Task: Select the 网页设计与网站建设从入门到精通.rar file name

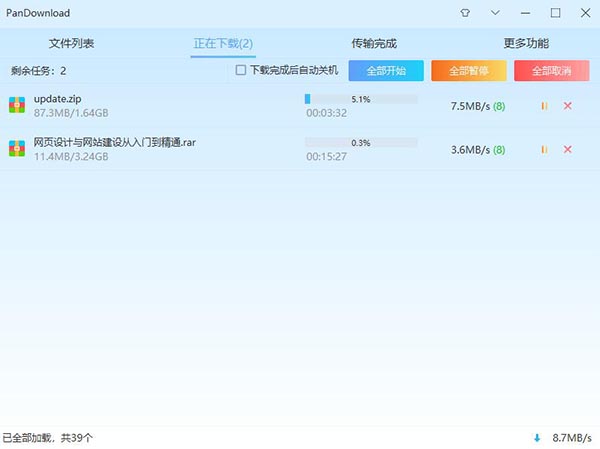Action: [x=114, y=142]
